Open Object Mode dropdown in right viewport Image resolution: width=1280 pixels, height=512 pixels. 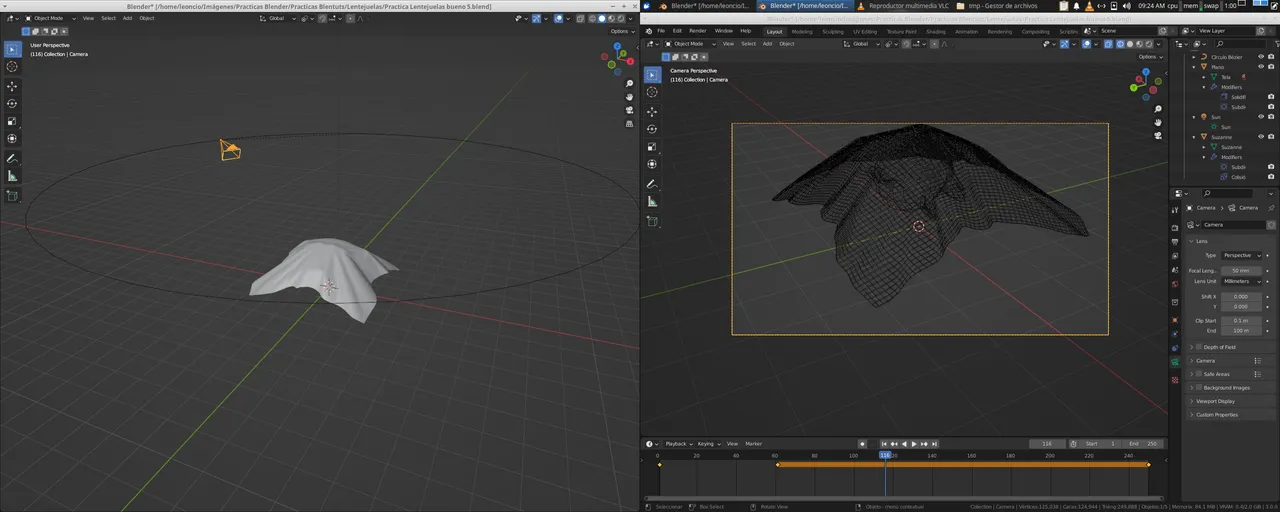pos(689,44)
